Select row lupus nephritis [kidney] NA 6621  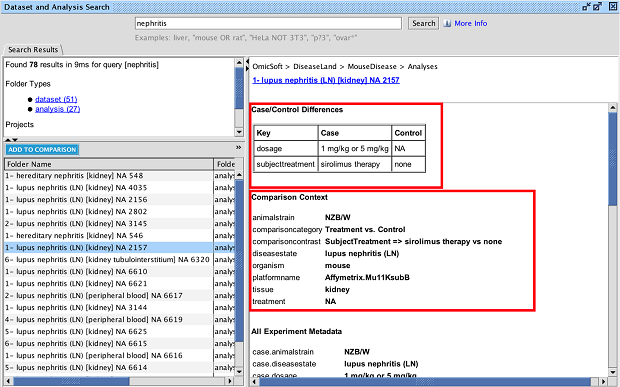109,283
